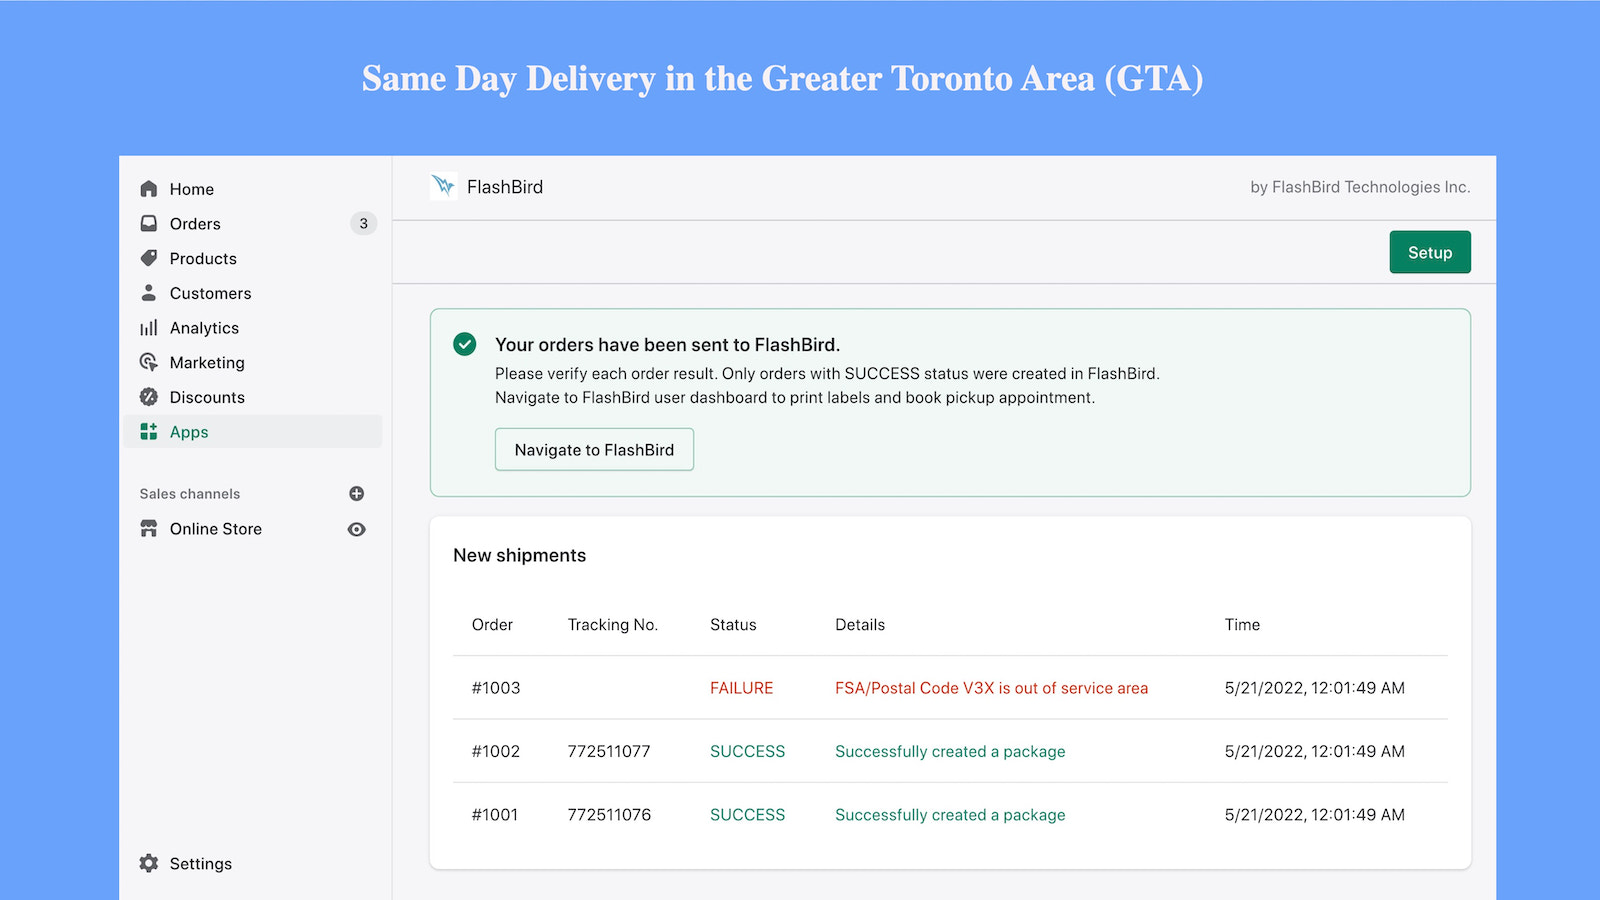This screenshot has height=900, width=1600.
Task: Select order #1002 in the table
Action: coord(496,751)
